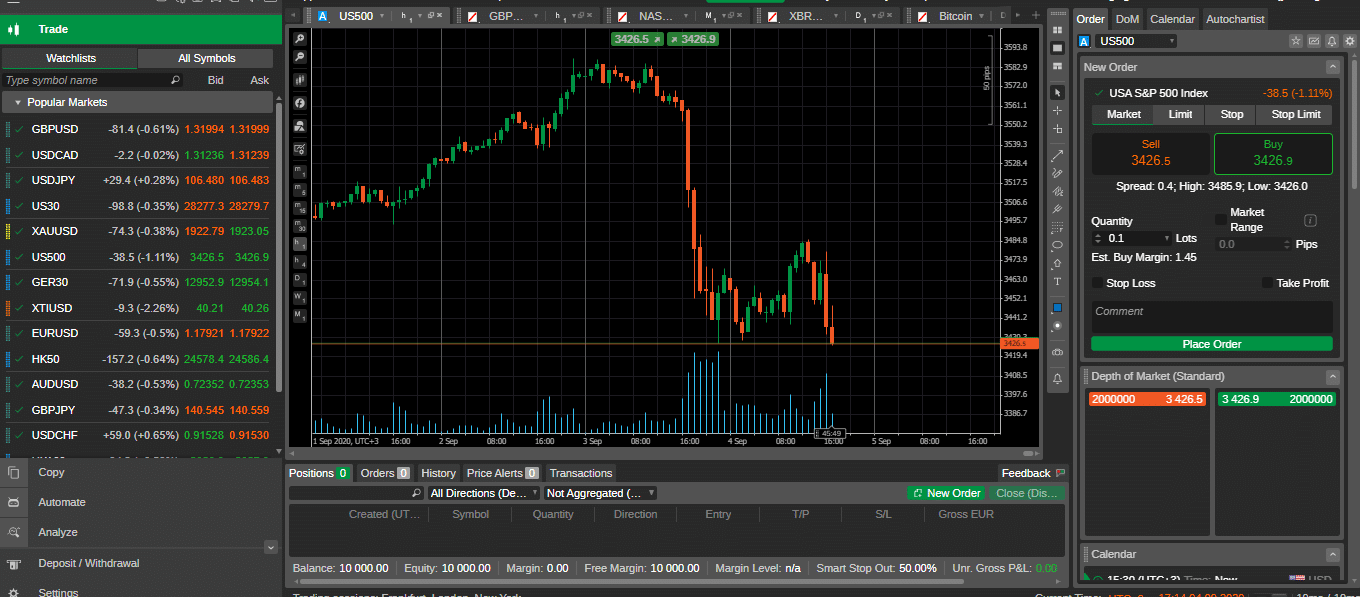The image size is (1360, 597).
Task: Open the All Directions filter dropdown
Action: pyautogui.click(x=483, y=493)
